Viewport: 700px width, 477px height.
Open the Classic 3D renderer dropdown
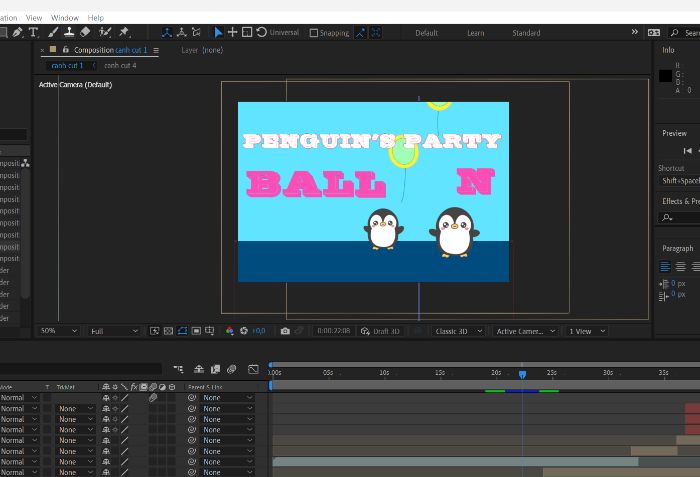tap(458, 331)
